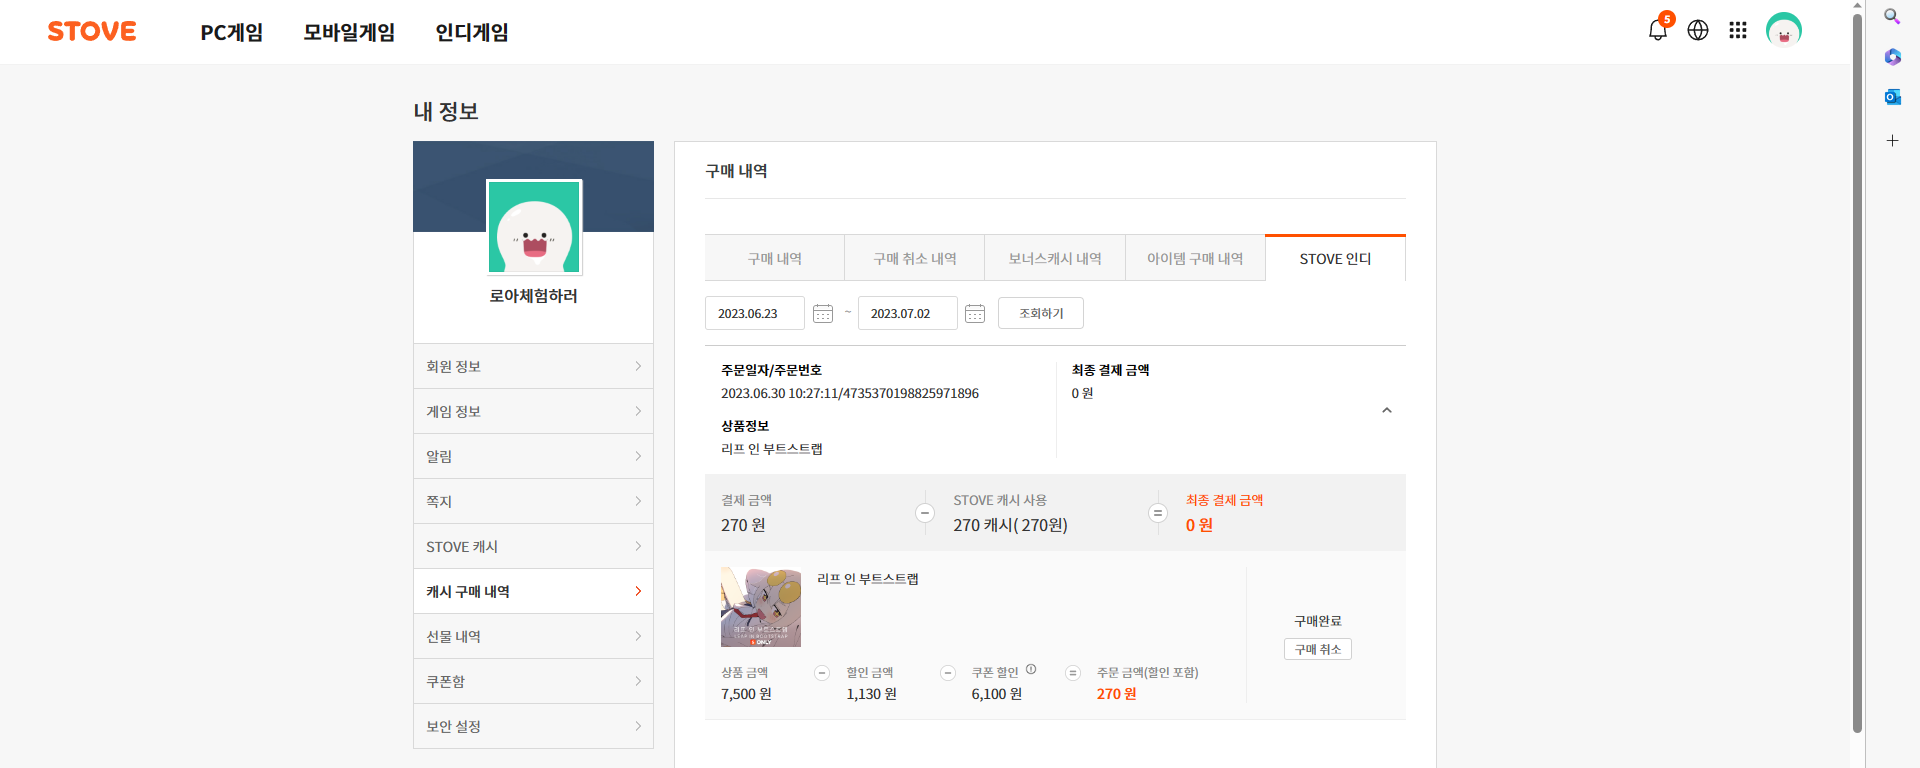Open the notifications bell
This screenshot has height=768, width=1920.
pos(1657,30)
